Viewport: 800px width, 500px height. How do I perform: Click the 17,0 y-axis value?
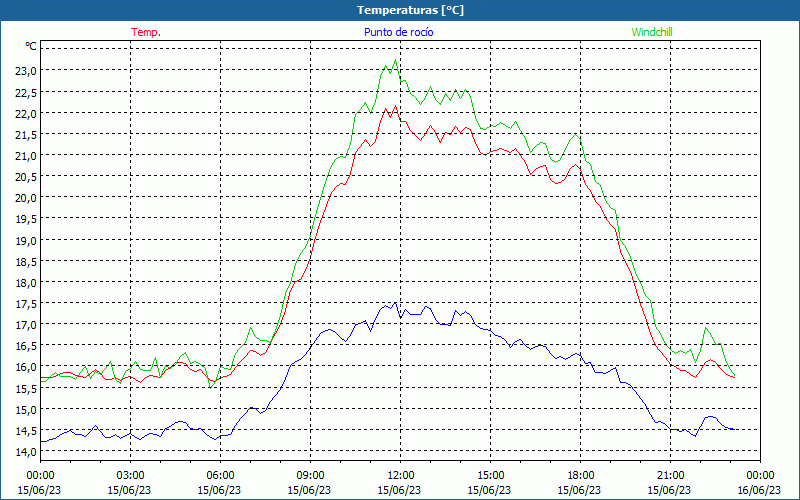[26, 325]
